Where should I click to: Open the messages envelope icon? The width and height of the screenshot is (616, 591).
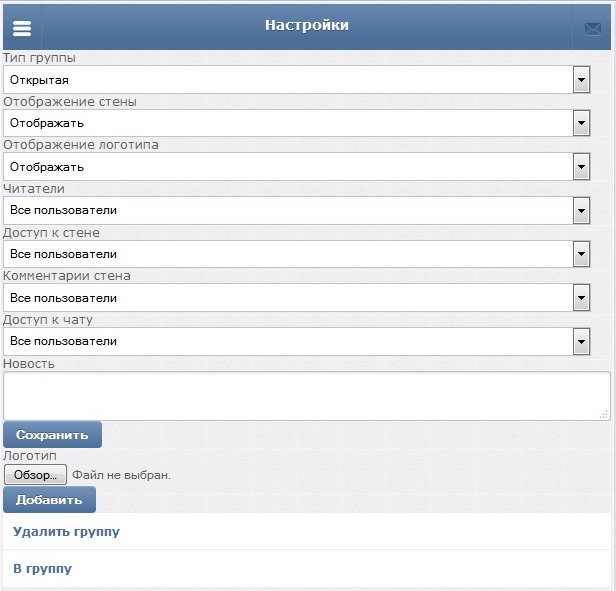593,29
